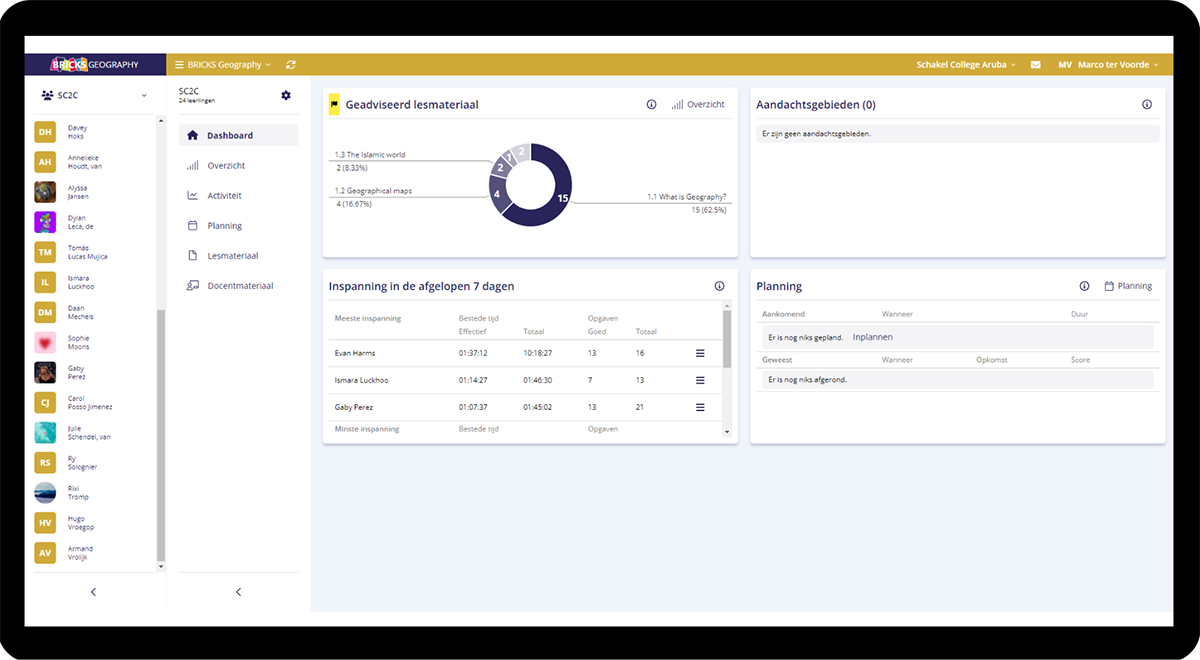
Task: Click the Overzicht link in lesmateriaal panel
Action: (x=698, y=104)
